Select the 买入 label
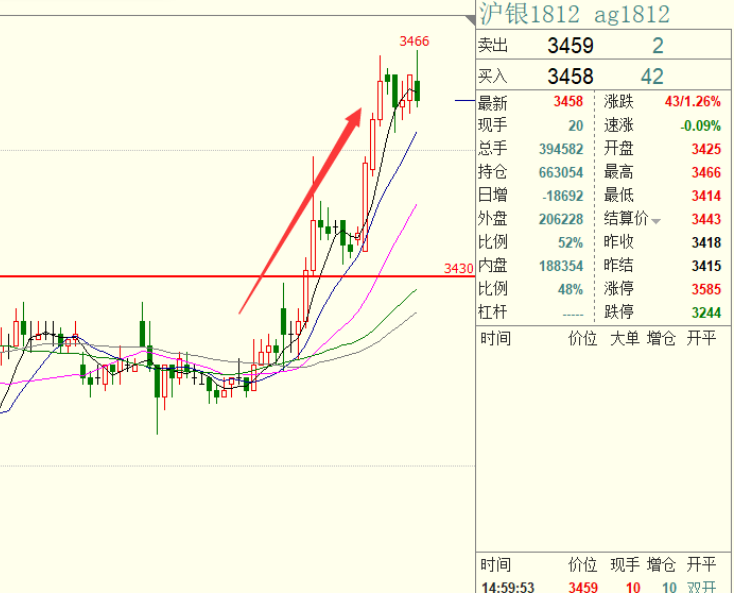Screen dimensions: 735x595 (493, 76)
